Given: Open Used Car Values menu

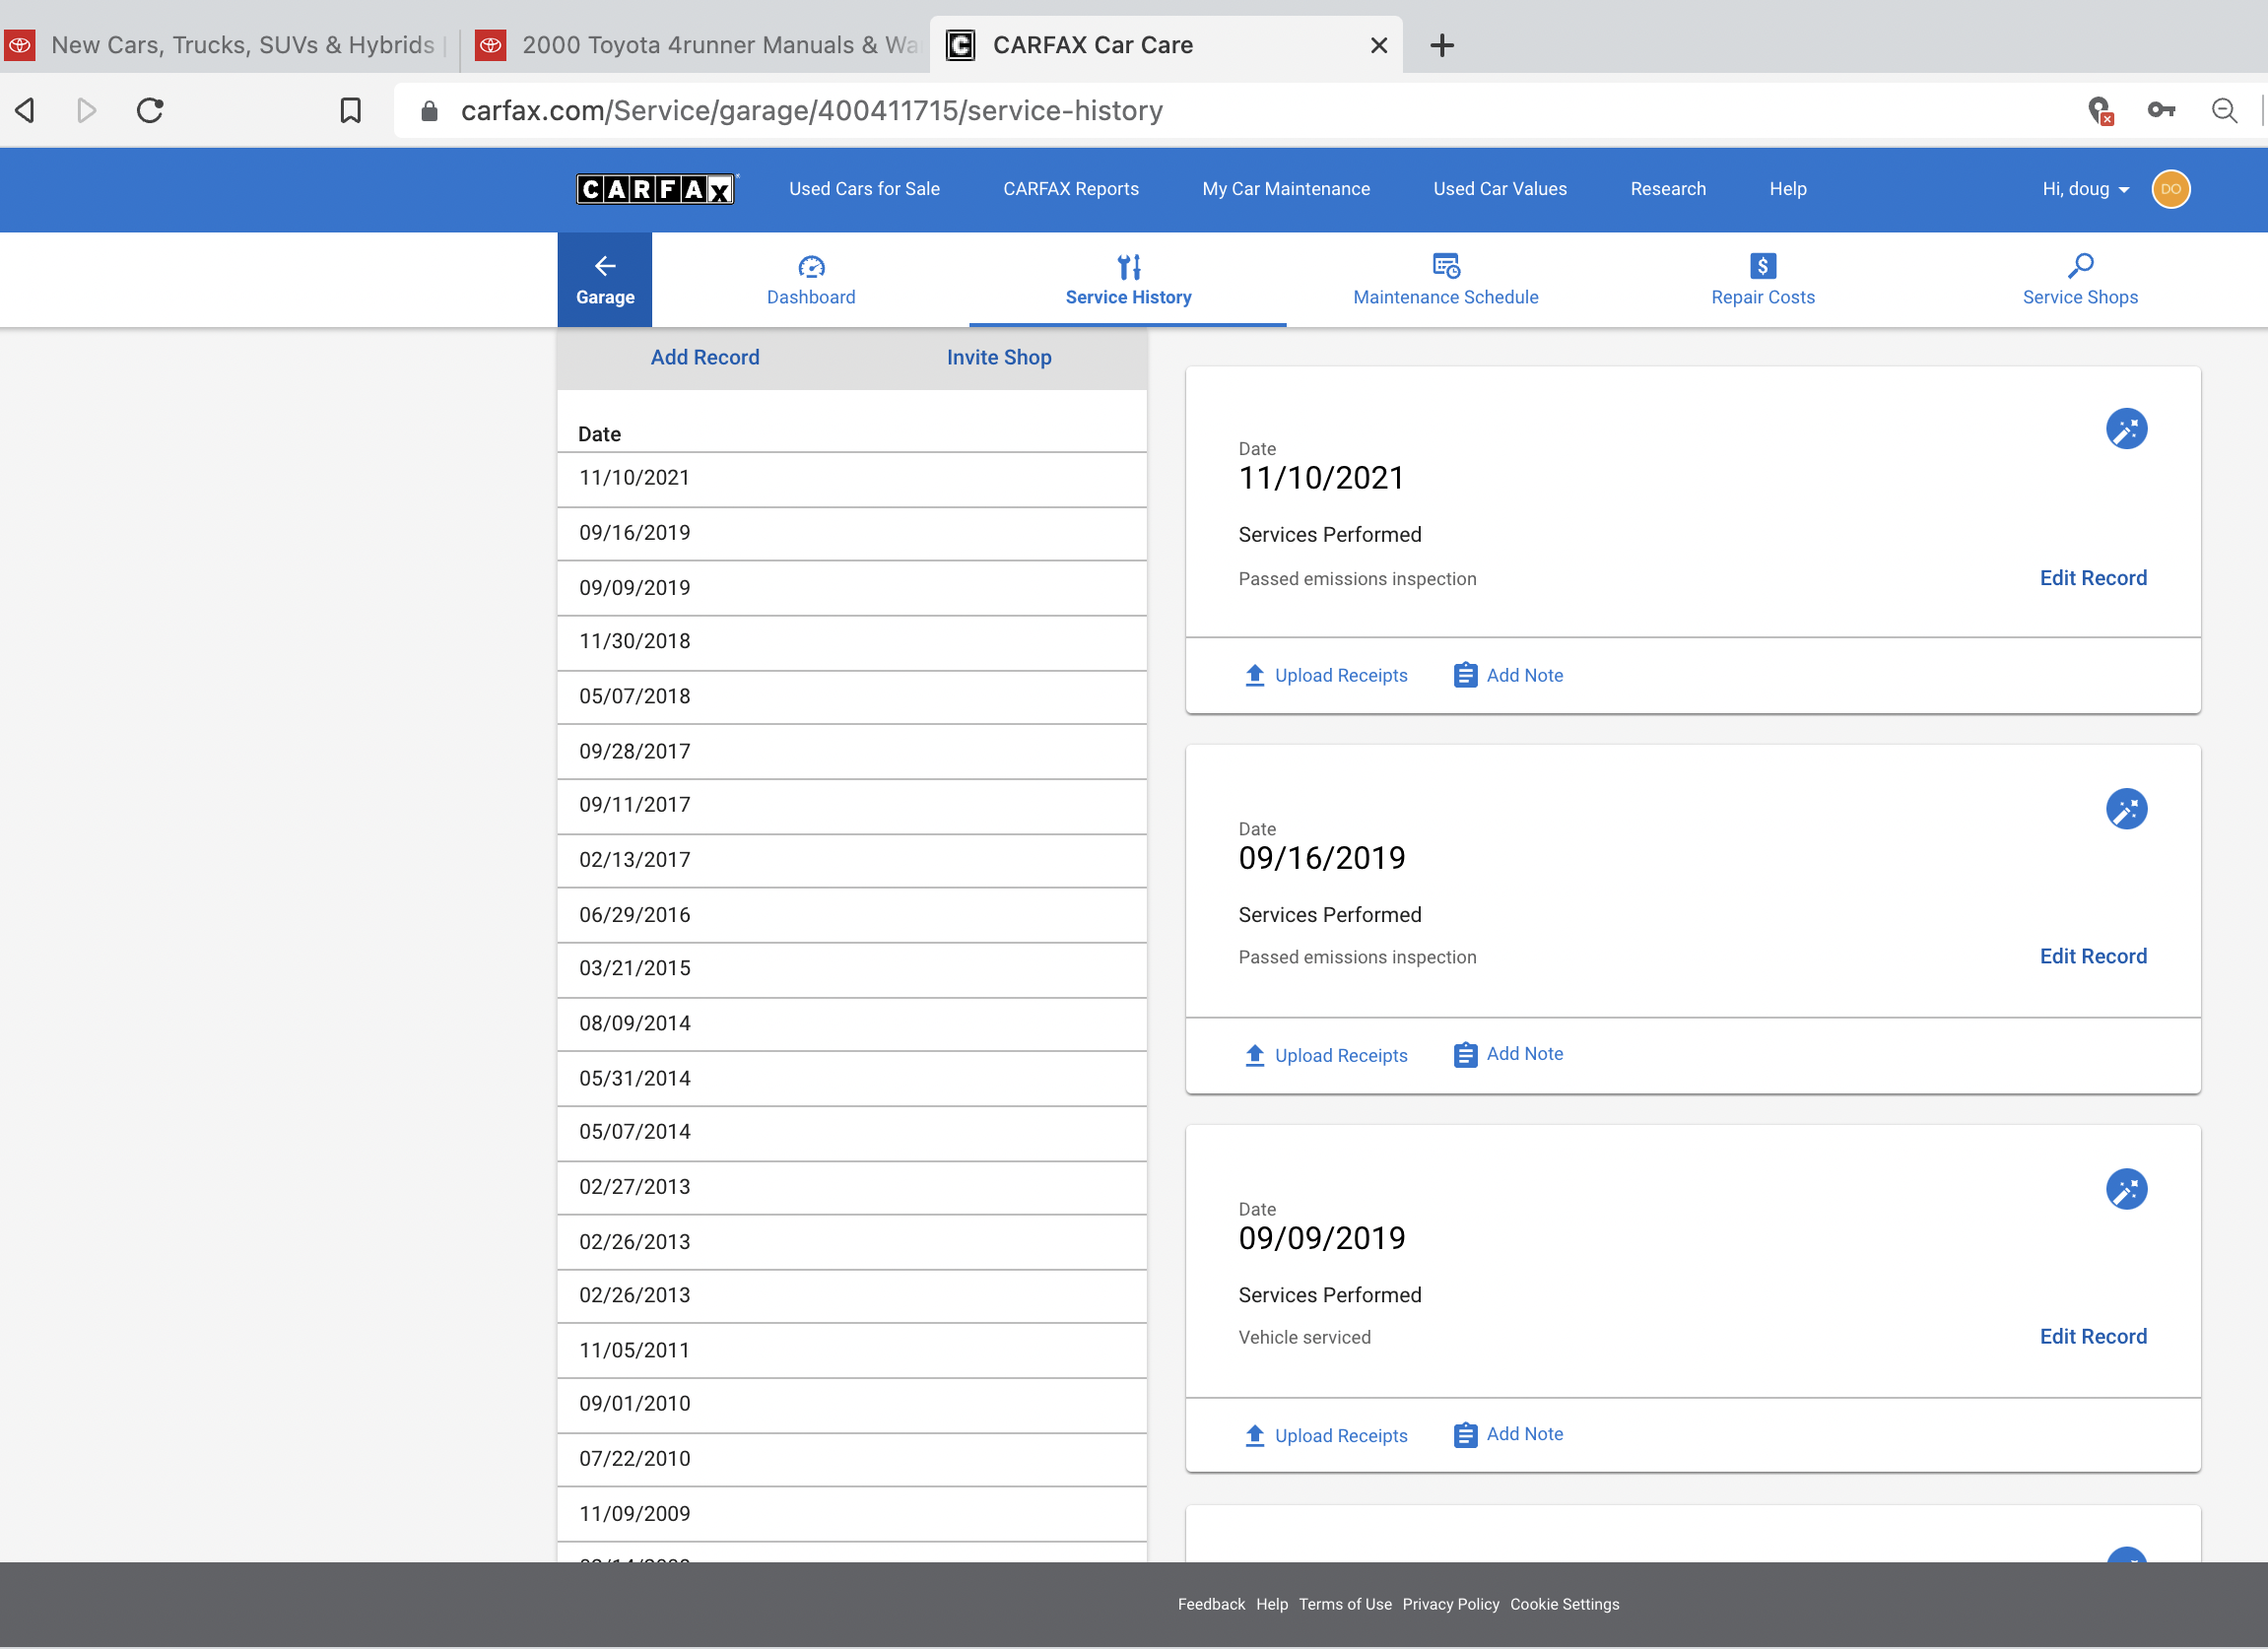Looking at the screenshot, I should (x=1500, y=189).
